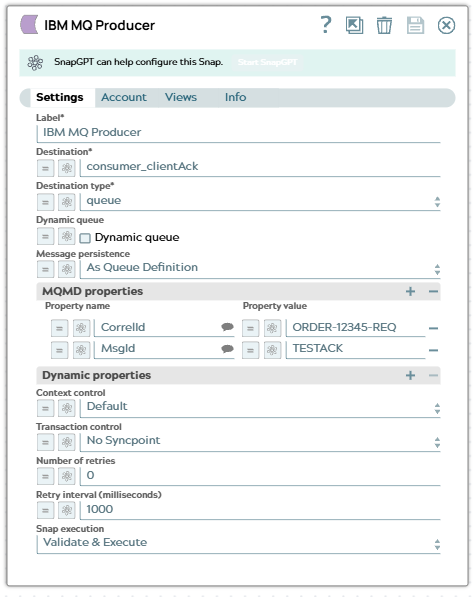Open suggestions bubble for MsgId
Viewport: 474px width, 597px height.
227,349
